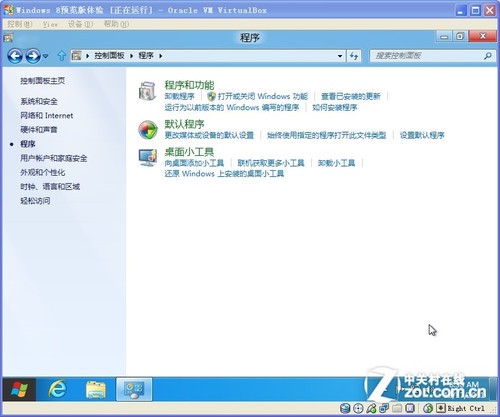Click 查看已安装的更新
The width and height of the screenshot is (500, 417).
tap(351, 97)
